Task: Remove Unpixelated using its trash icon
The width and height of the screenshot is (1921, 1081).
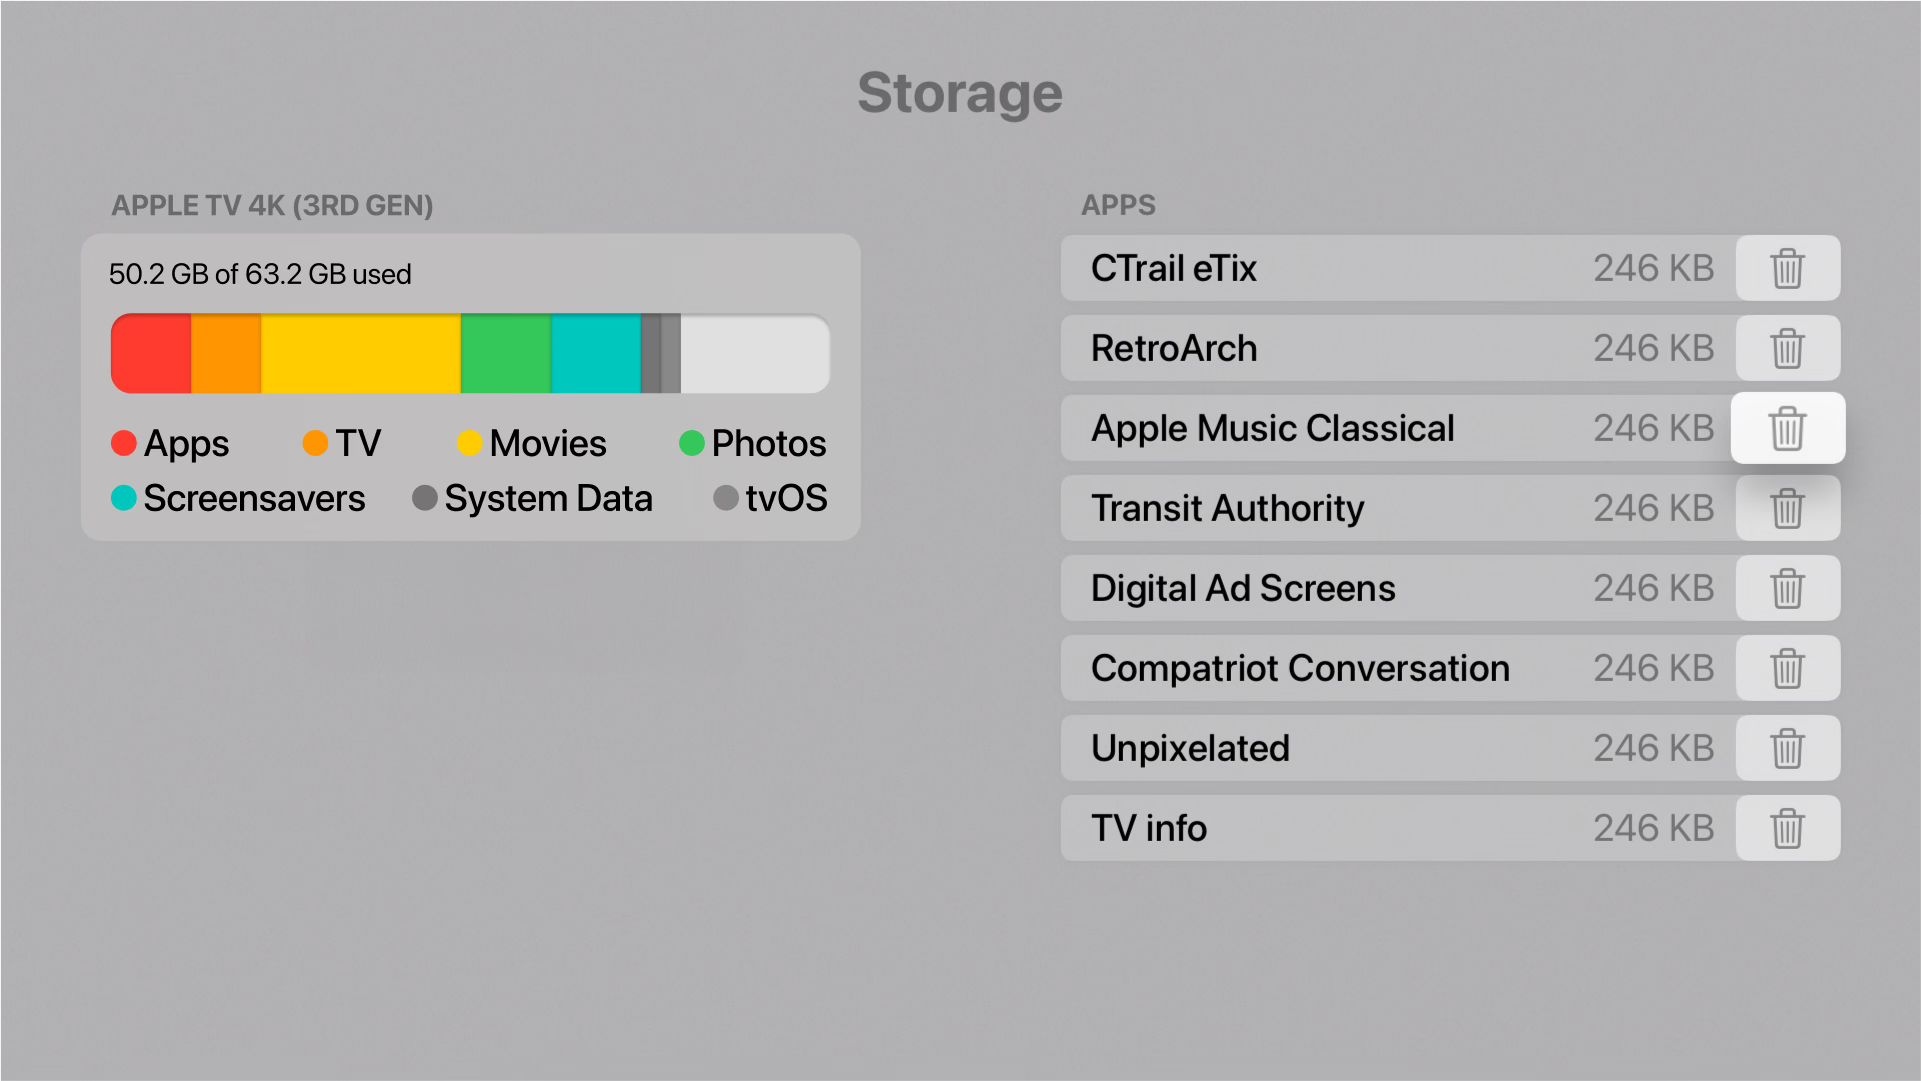Action: point(1787,748)
